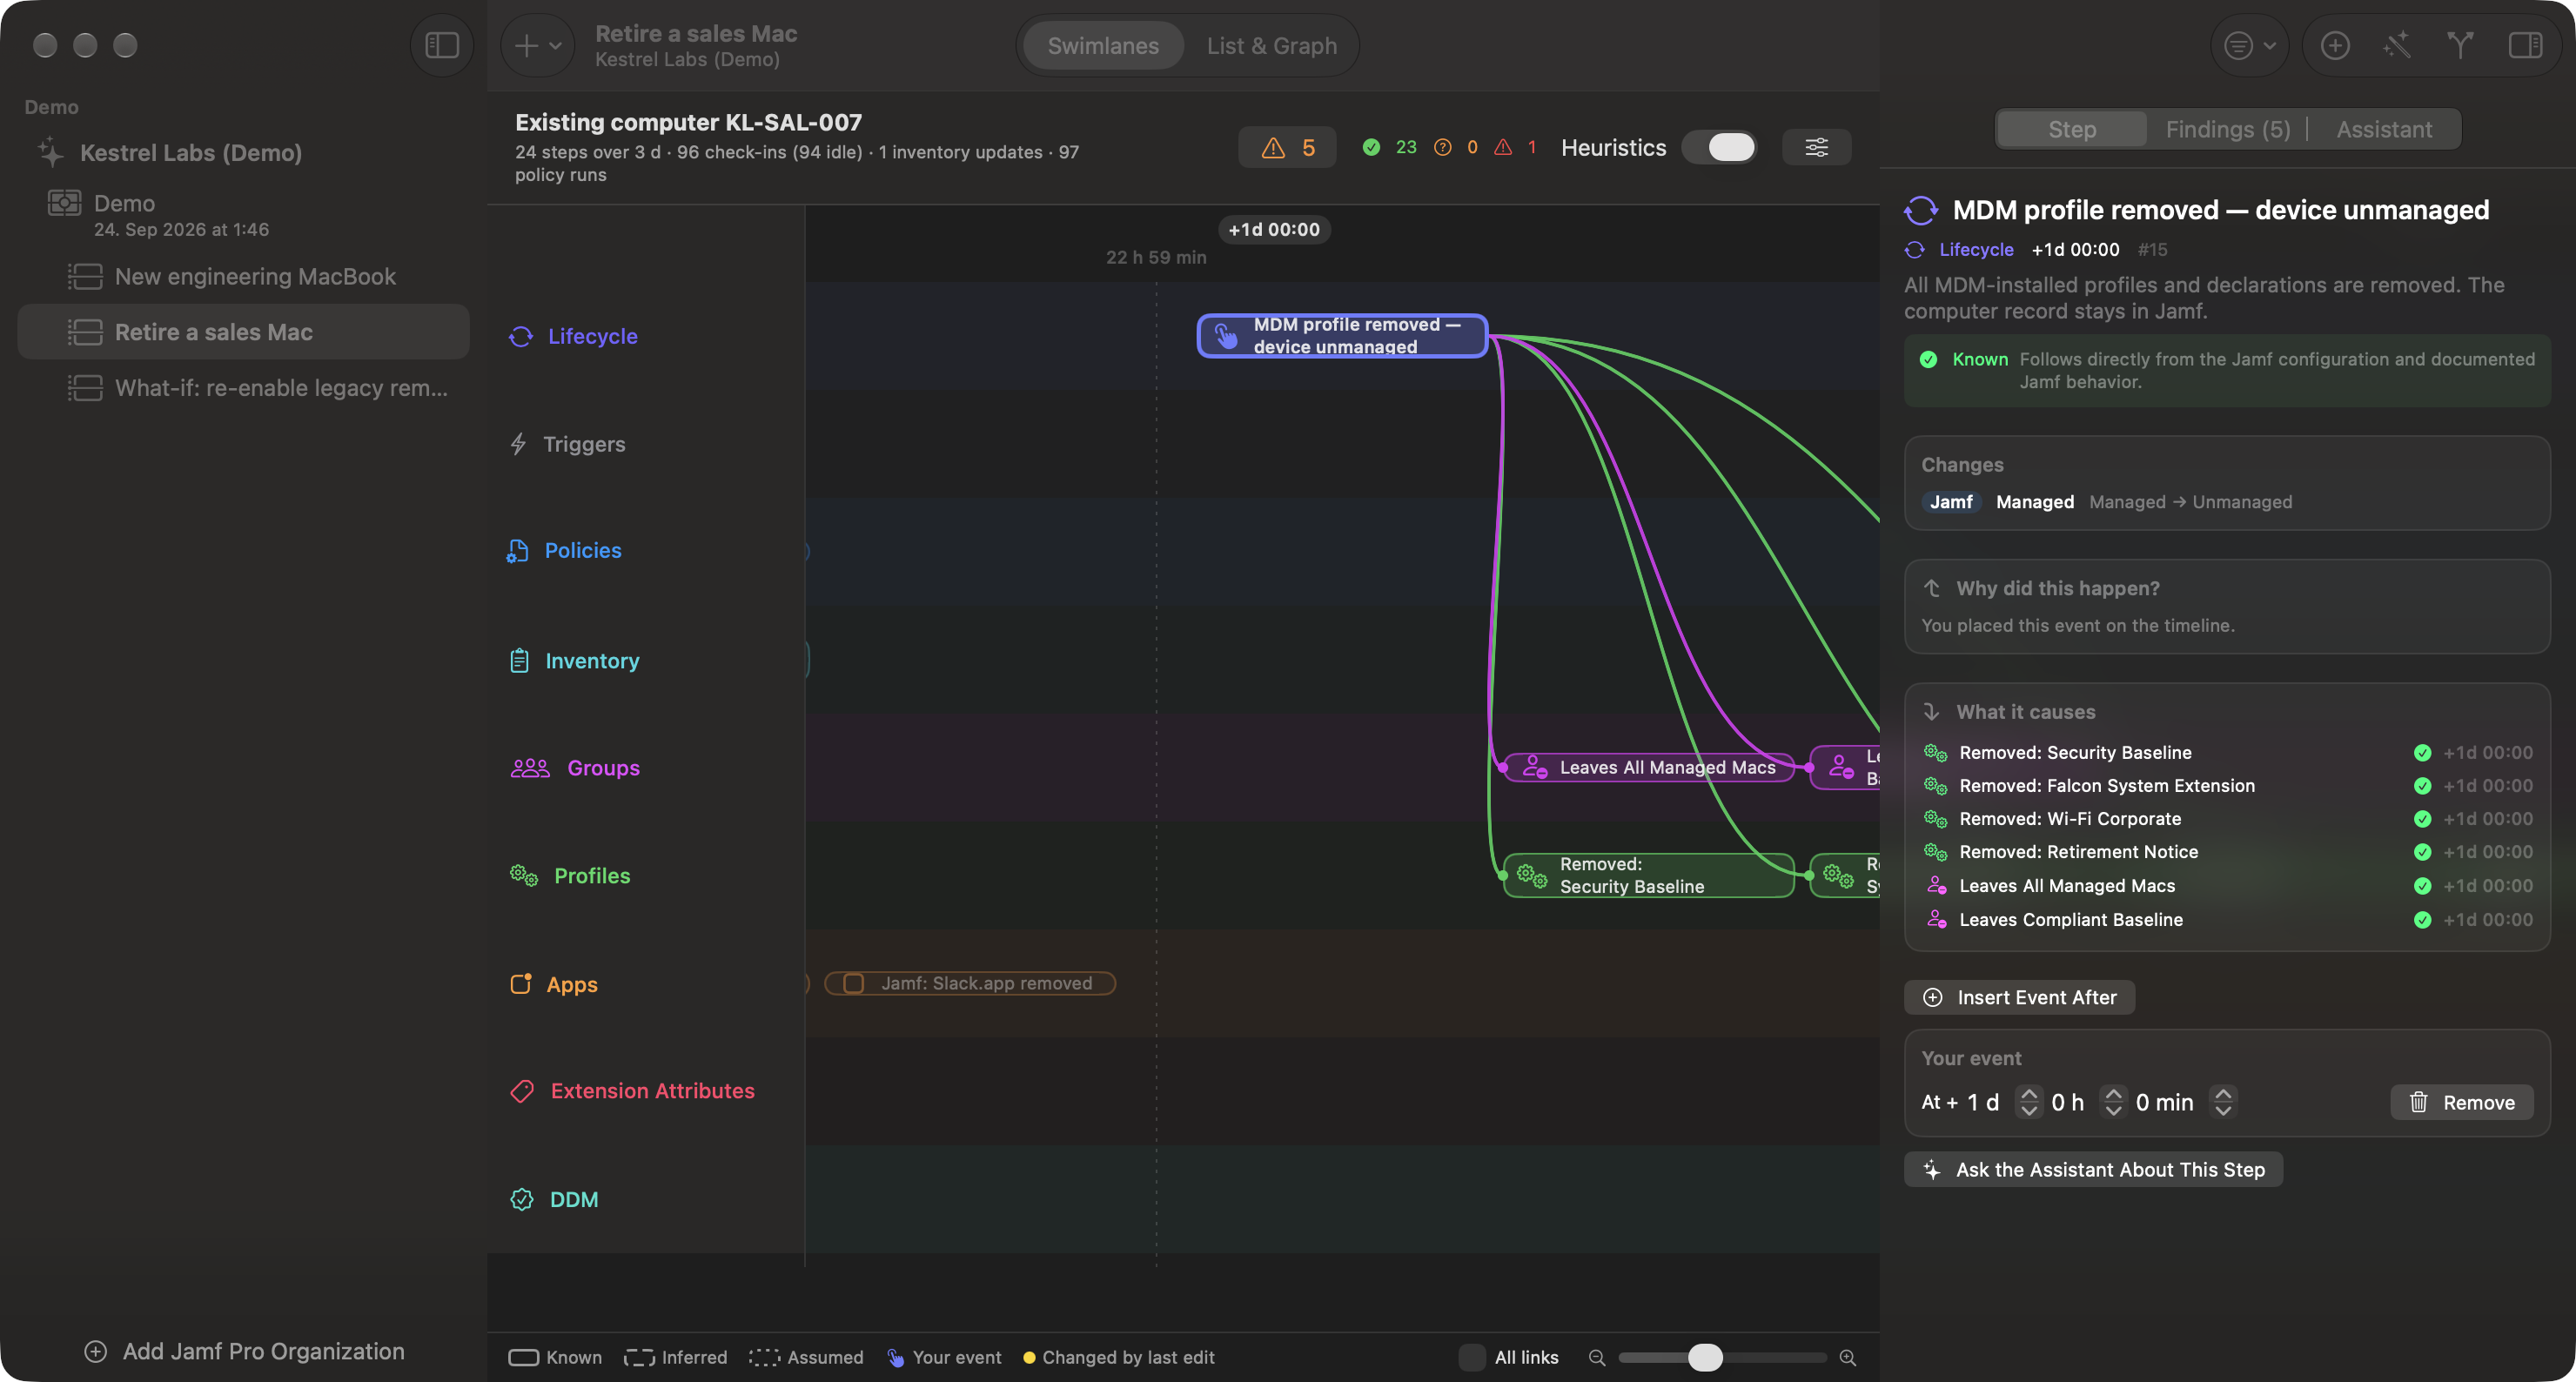Click the Policies lane icon
Viewport: 2576px width, 1382px height.
(517, 551)
